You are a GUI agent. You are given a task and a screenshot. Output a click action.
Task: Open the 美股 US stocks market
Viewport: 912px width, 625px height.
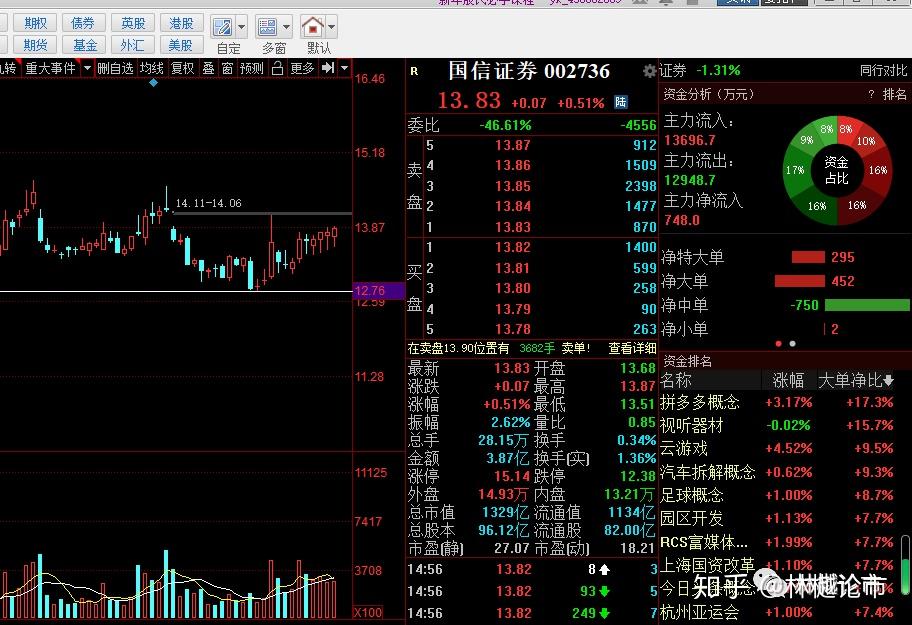click(181, 45)
